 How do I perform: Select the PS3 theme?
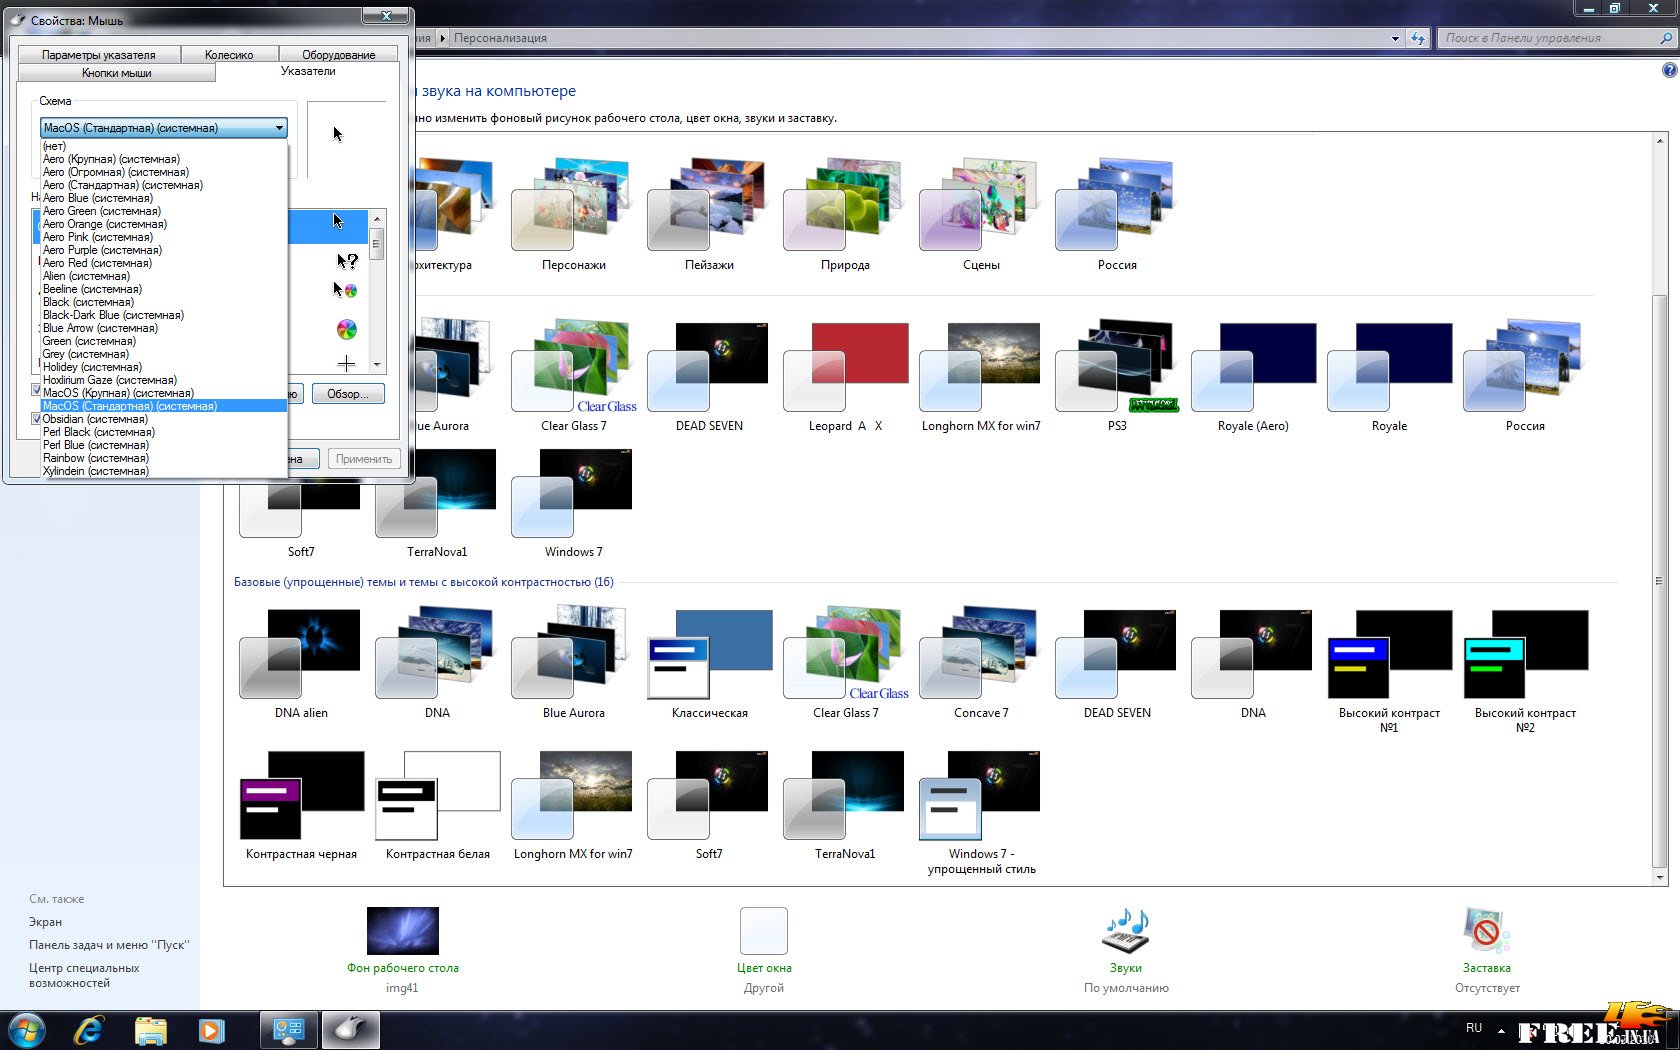pos(1117,376)
